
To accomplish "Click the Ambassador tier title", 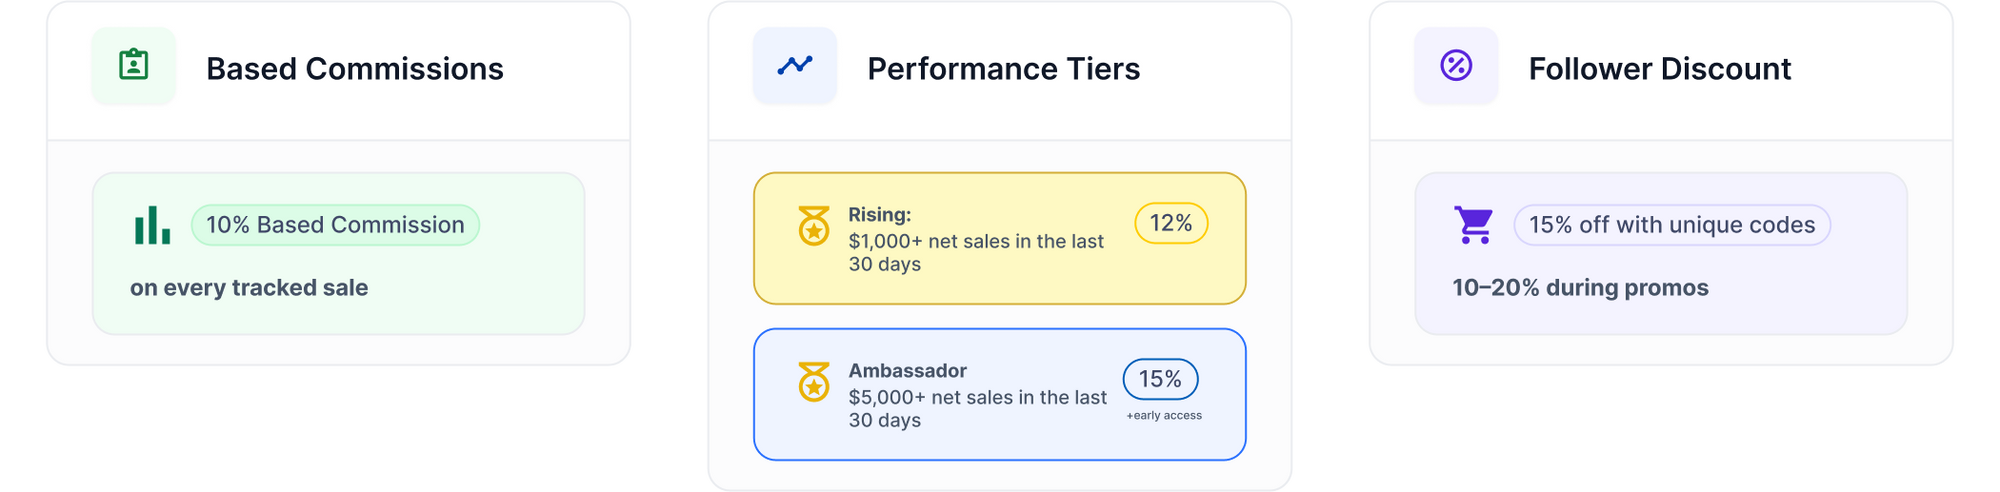I will (907, 370).
